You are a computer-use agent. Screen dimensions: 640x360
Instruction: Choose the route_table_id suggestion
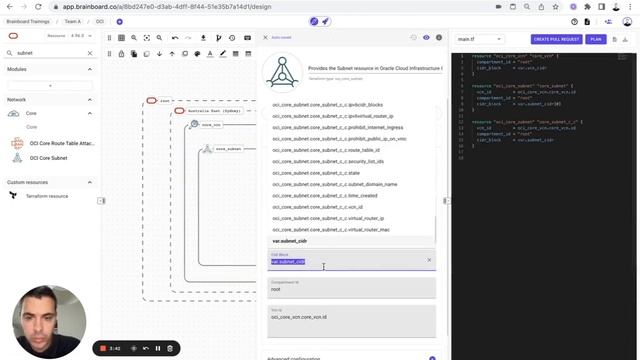click(x=351, y=150)
